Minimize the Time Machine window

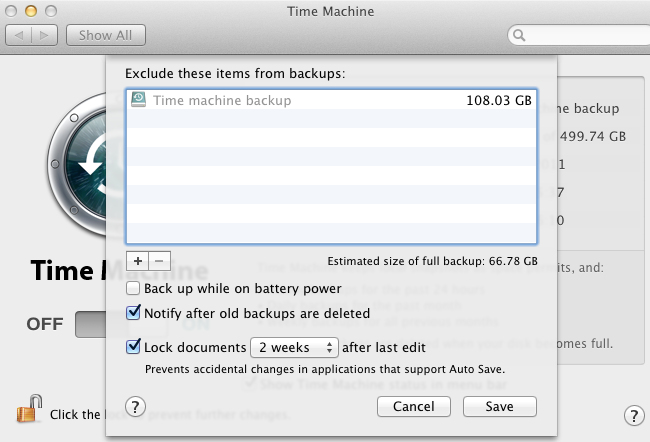pos(31,11)
